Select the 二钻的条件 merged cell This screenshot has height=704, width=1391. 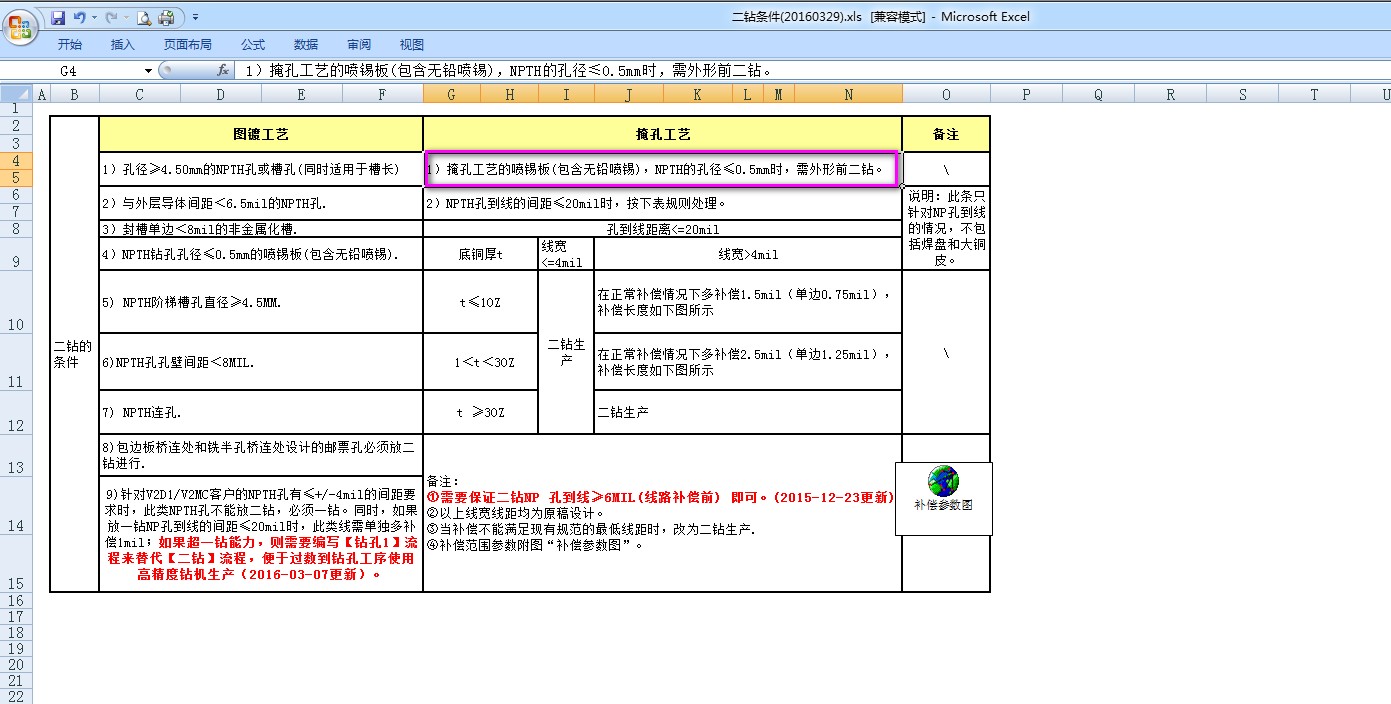(x=74, y=354)
